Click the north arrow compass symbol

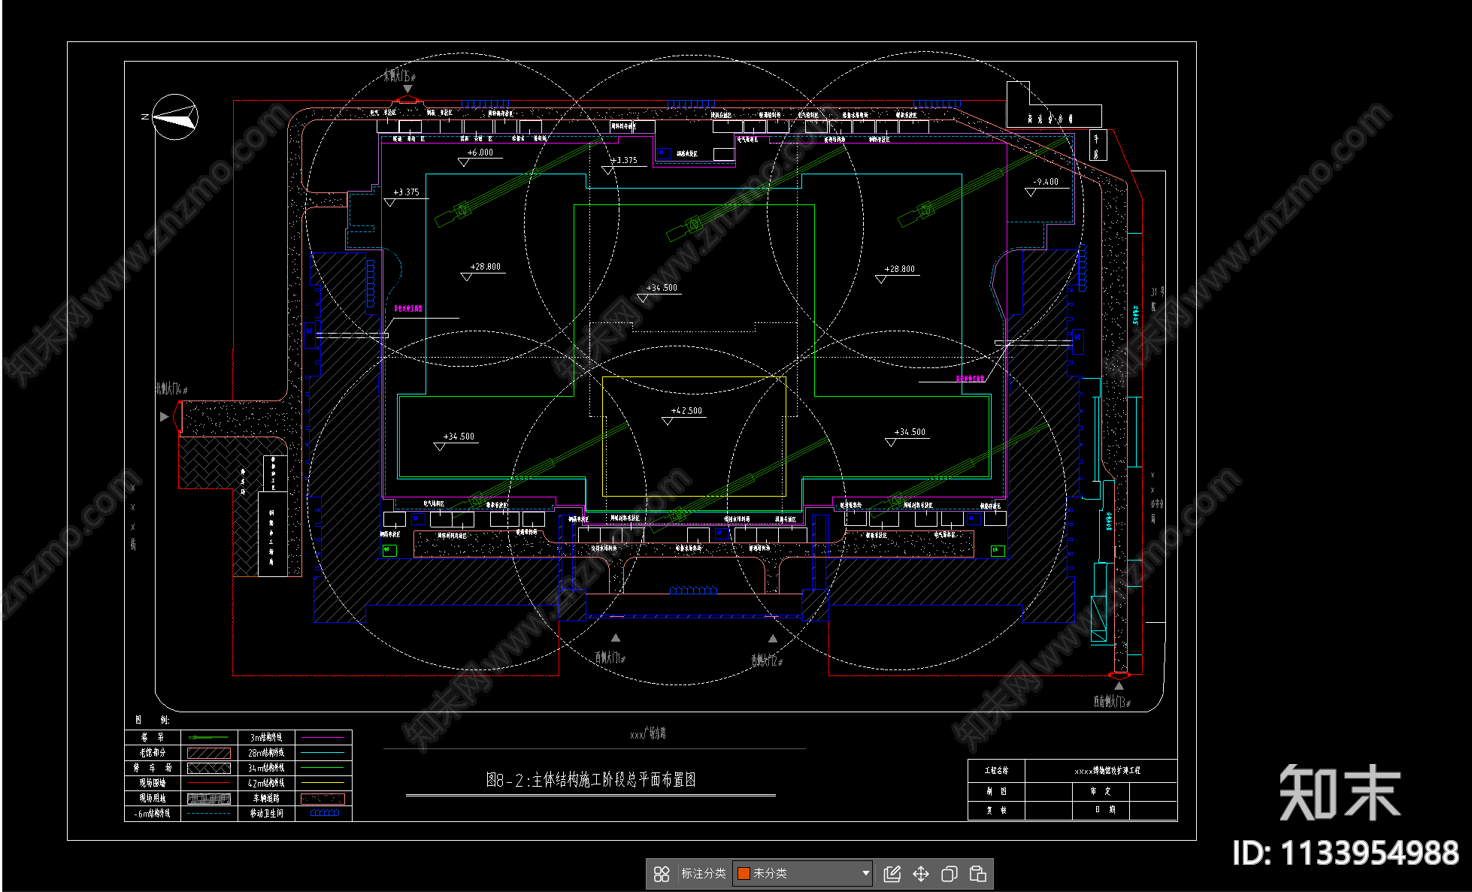pos(176,117)
